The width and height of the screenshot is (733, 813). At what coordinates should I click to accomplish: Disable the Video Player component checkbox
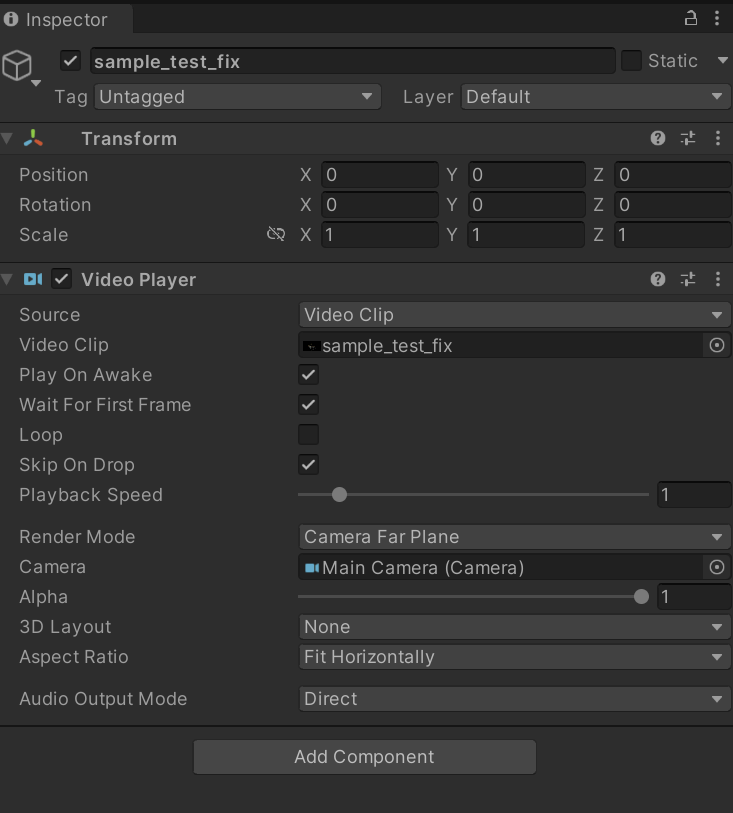[x=62, y=279]
